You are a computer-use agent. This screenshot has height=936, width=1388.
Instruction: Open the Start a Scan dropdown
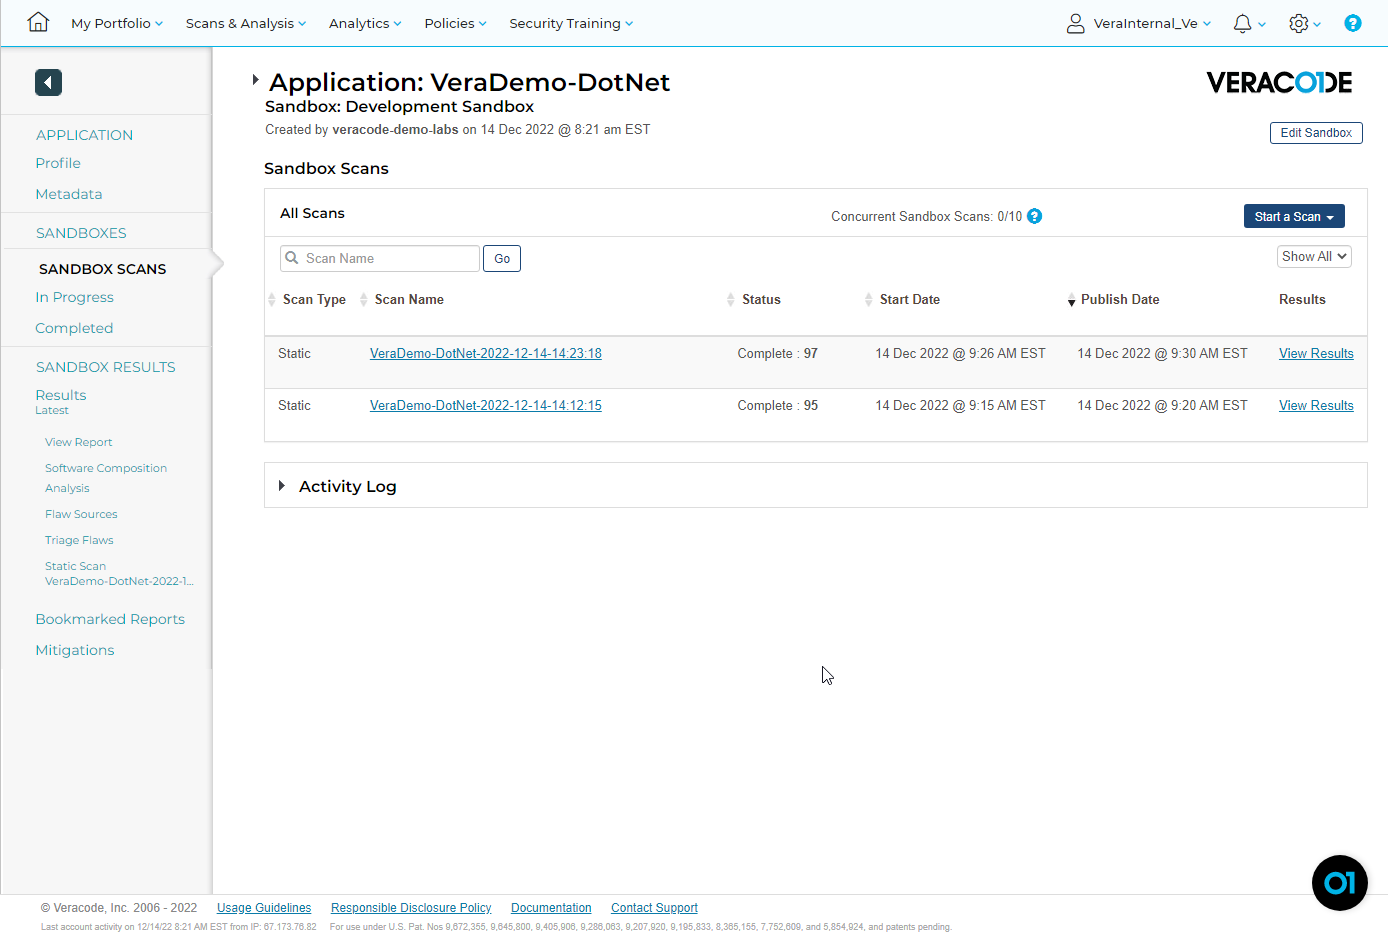pos(1294,216)
